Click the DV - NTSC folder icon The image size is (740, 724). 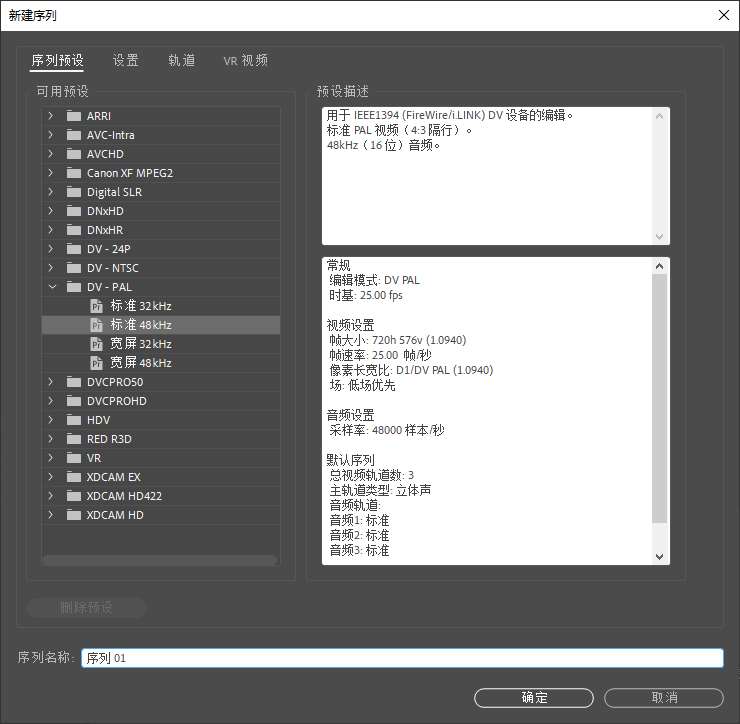tap(74, 268)
